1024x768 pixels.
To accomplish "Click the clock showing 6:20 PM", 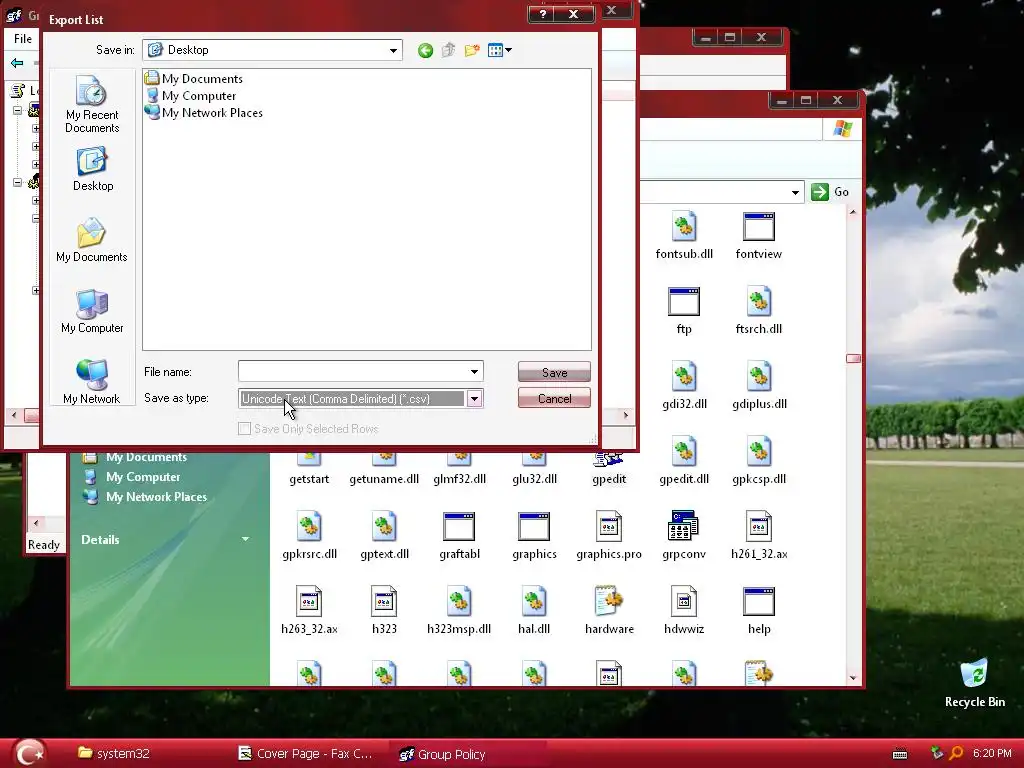I will click(x=992, y=754).
